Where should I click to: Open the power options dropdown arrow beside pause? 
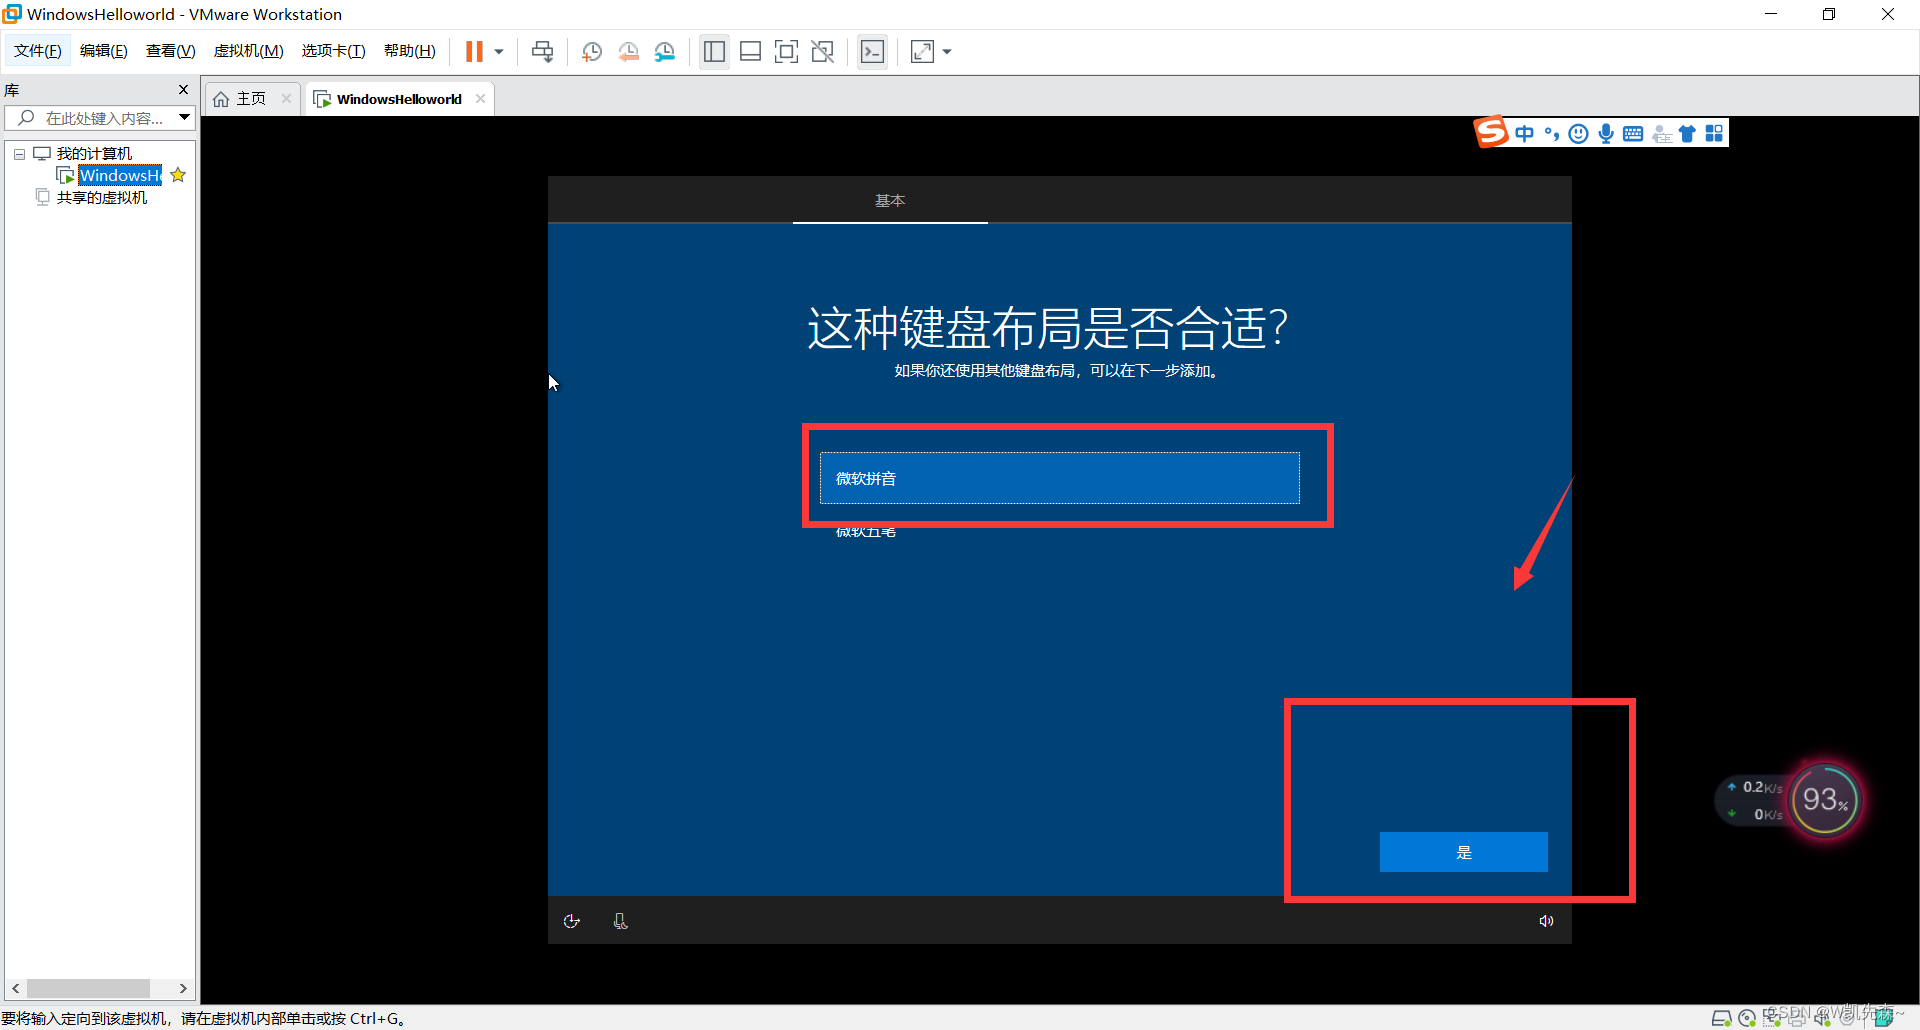499,52
